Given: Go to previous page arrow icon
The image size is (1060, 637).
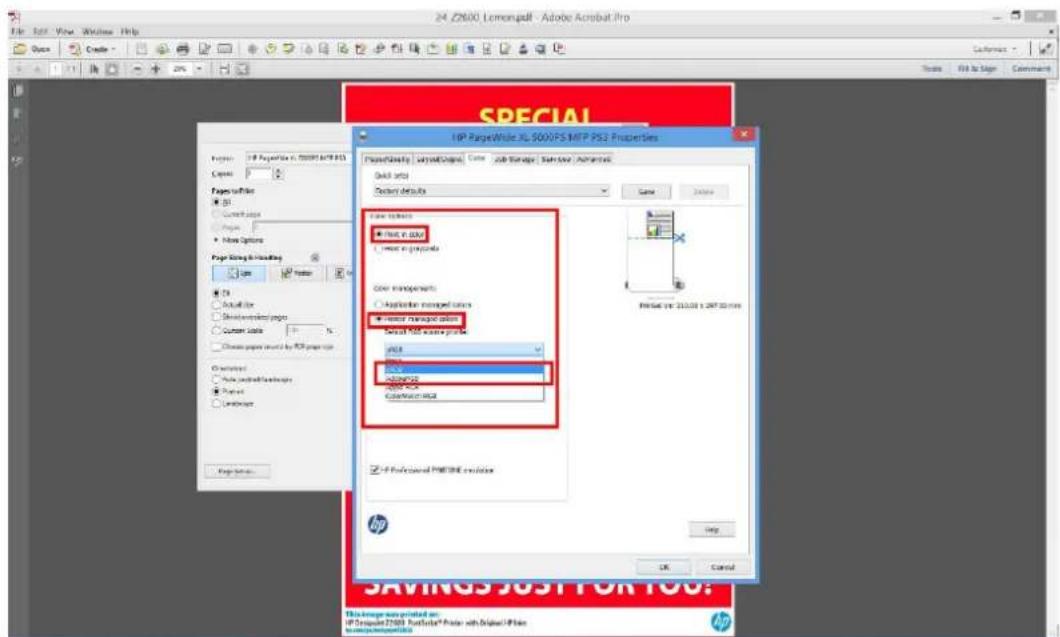Looking at the screenshot, I should click(19, 69).
